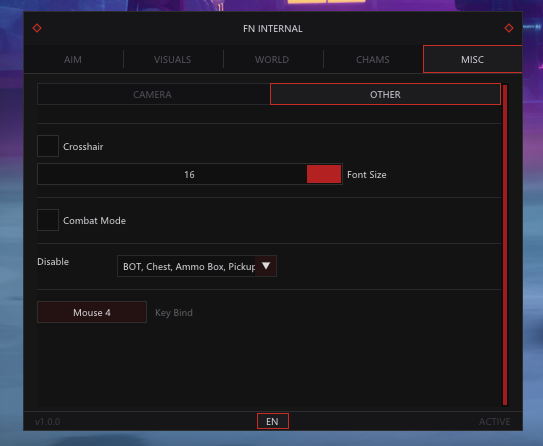Click the FN INTERNAL title text
Viewport: 543px width, 446px height.
pyautogui.click(x=273, y=28)
